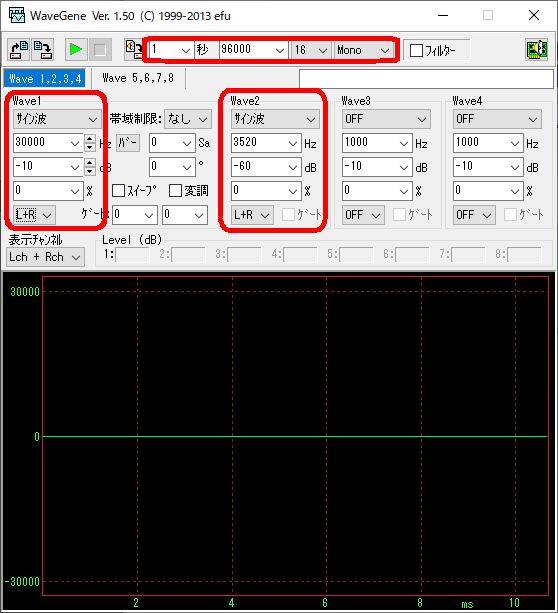558x613 pixels.
Task: Open the sound device settings icon
Action: coord(537,50)
